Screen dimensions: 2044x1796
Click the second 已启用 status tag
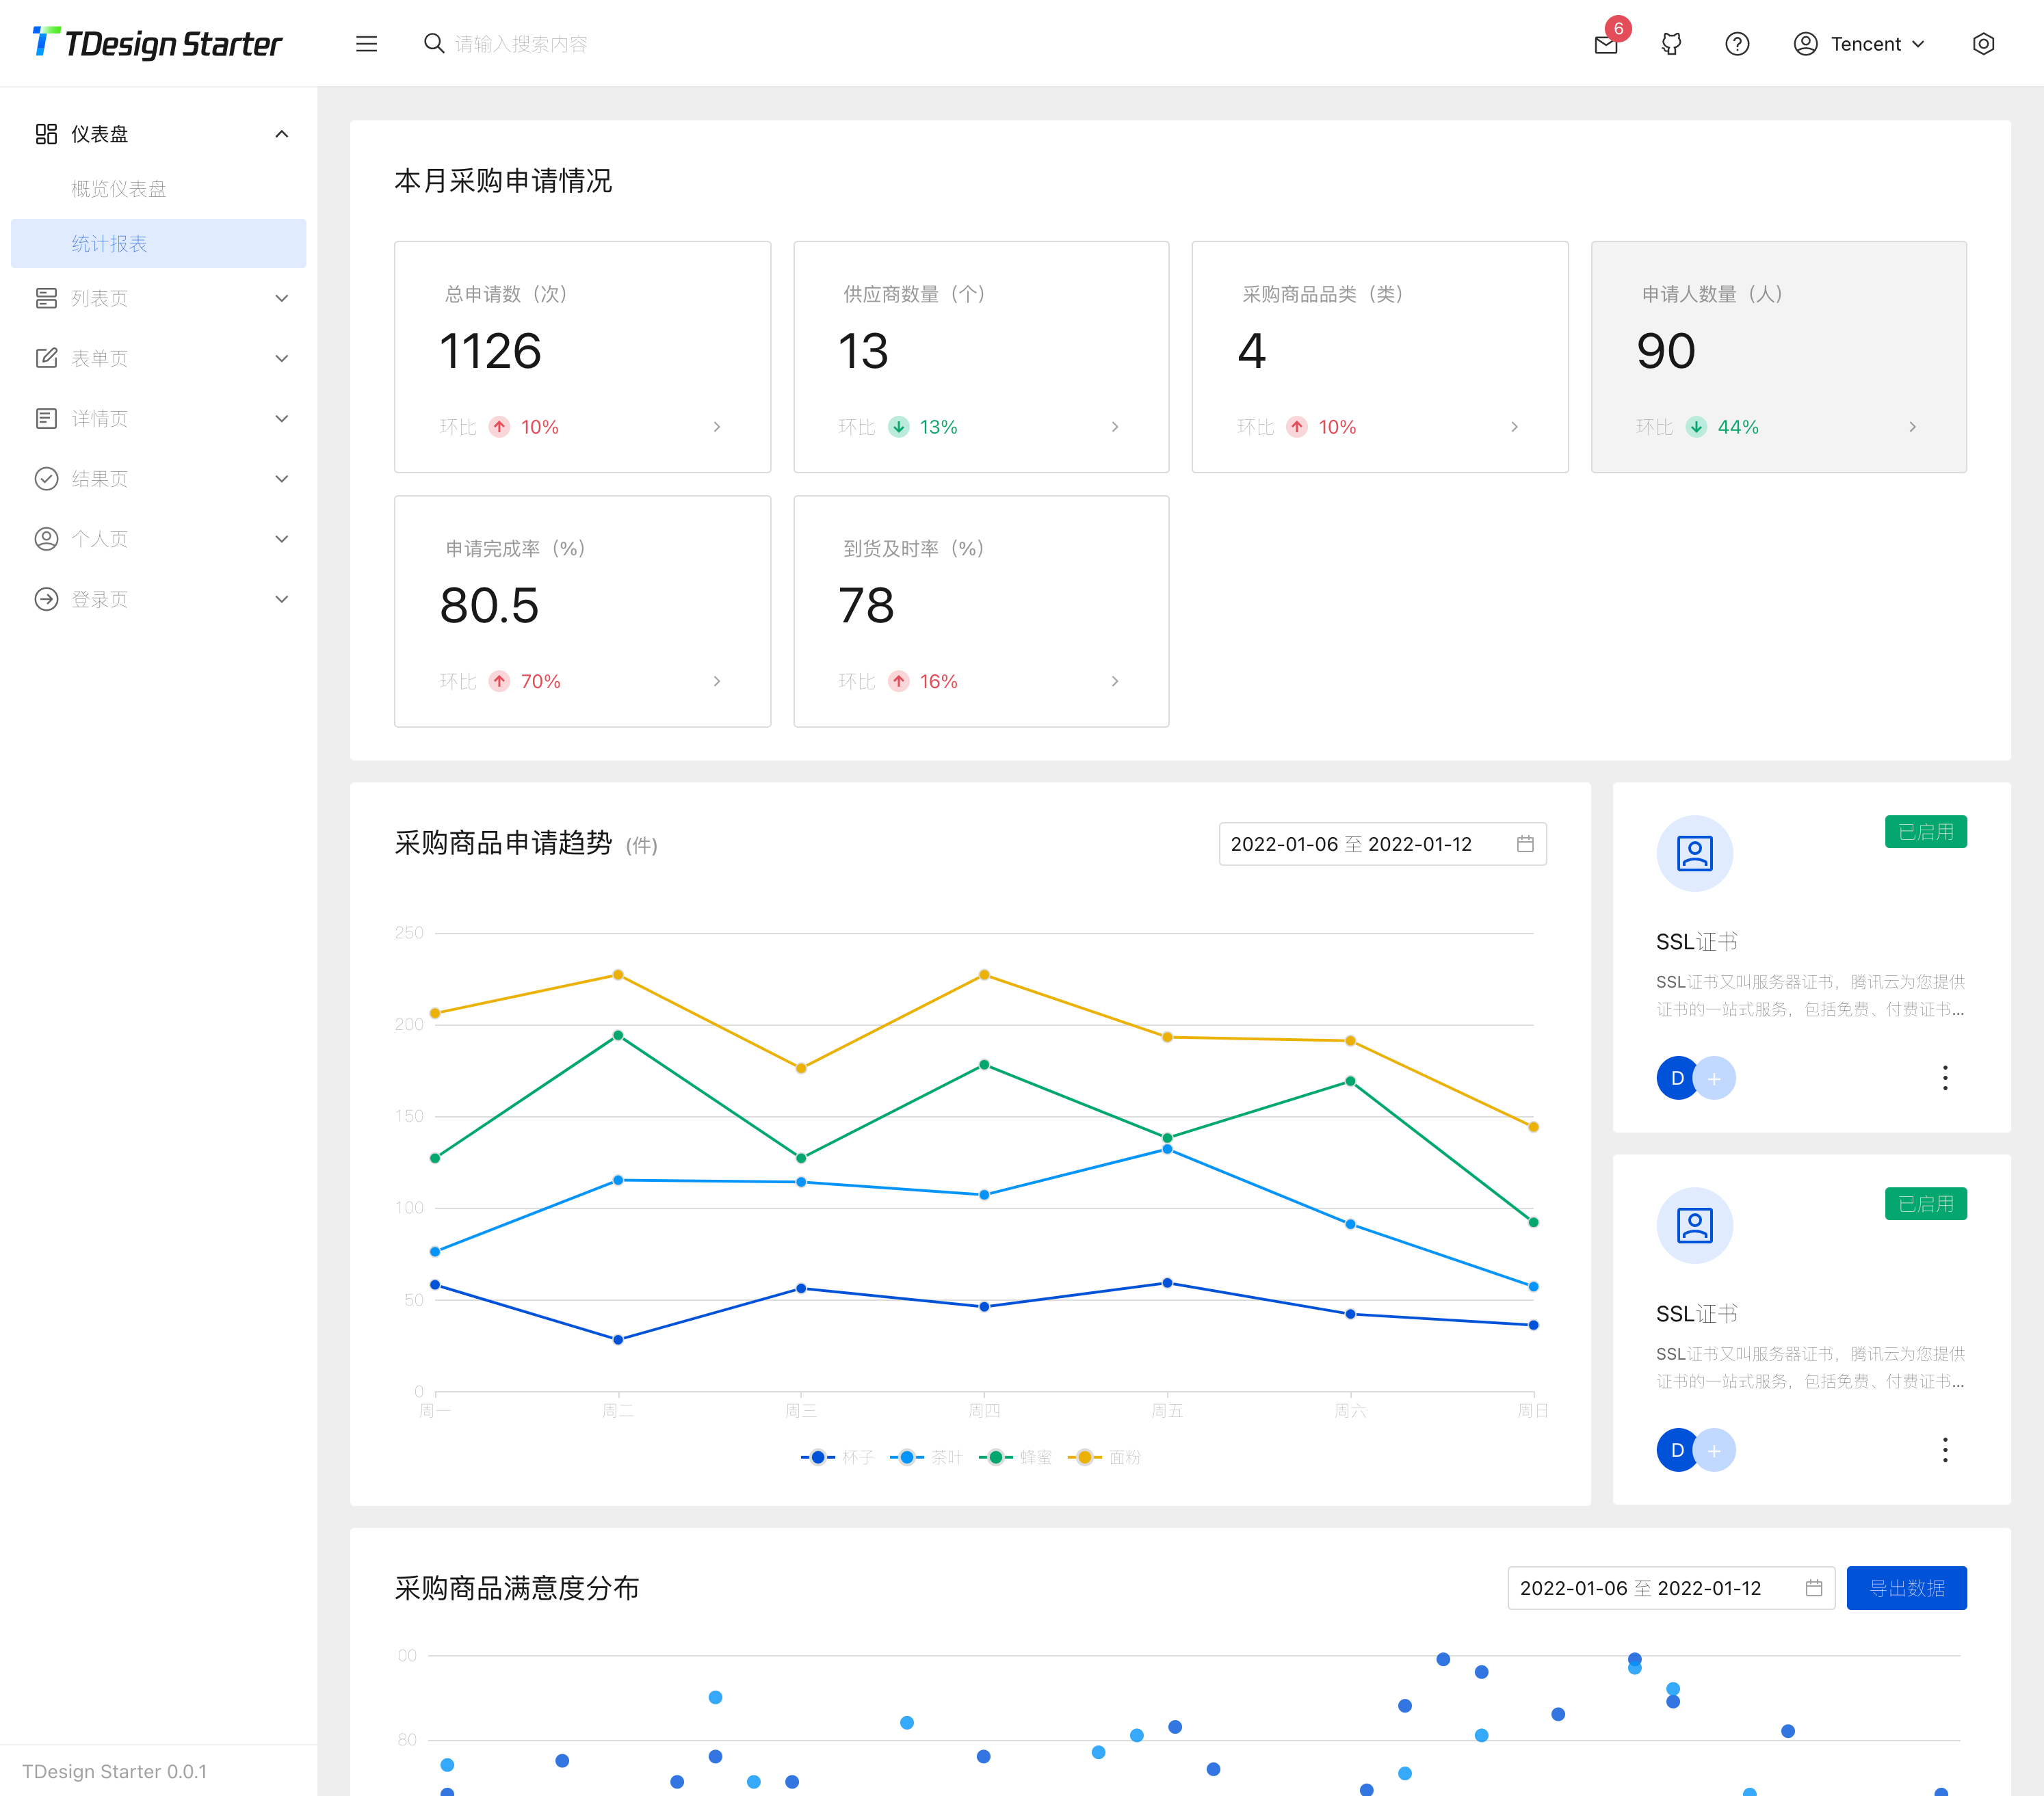click(x=1925, y=1204)
